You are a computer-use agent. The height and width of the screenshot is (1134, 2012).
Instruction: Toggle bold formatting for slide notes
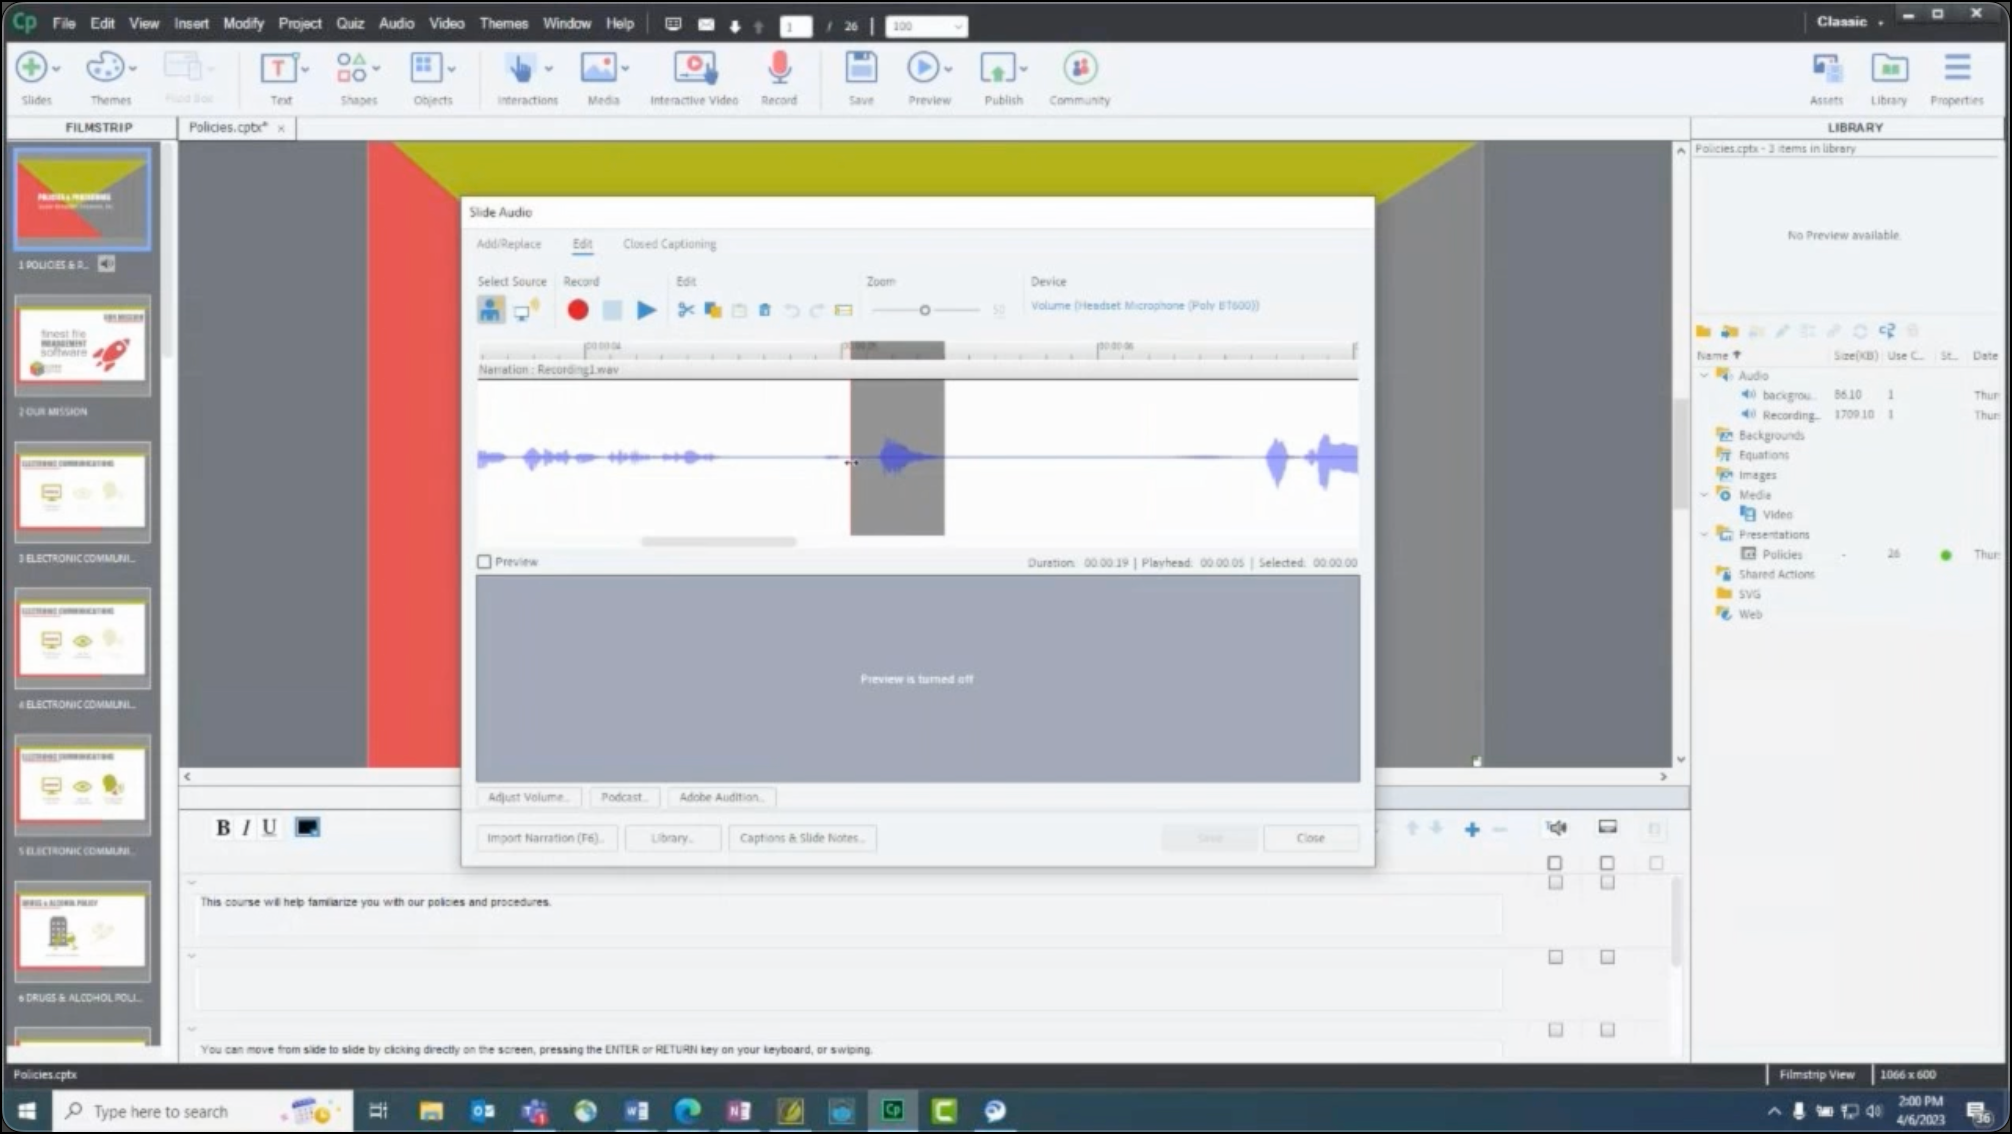221,827
